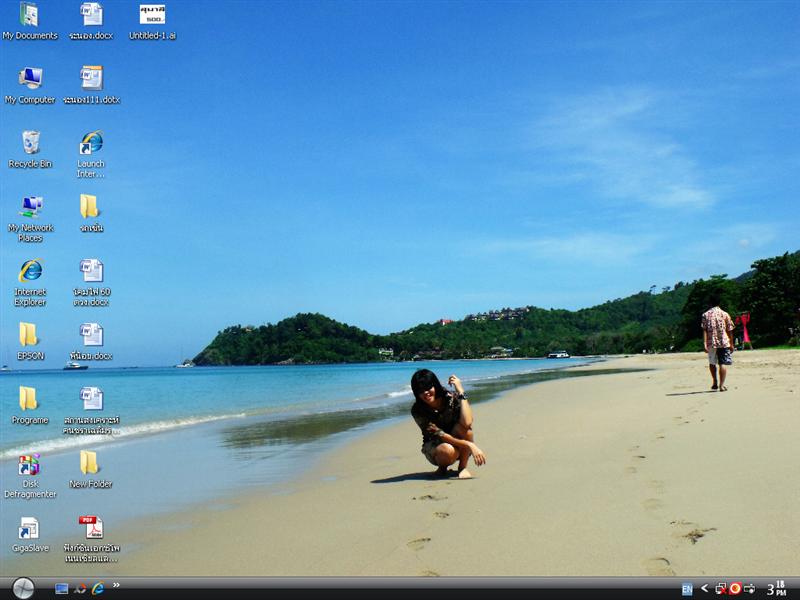Select the PDF document on desktop

click(x=91, y=527)
